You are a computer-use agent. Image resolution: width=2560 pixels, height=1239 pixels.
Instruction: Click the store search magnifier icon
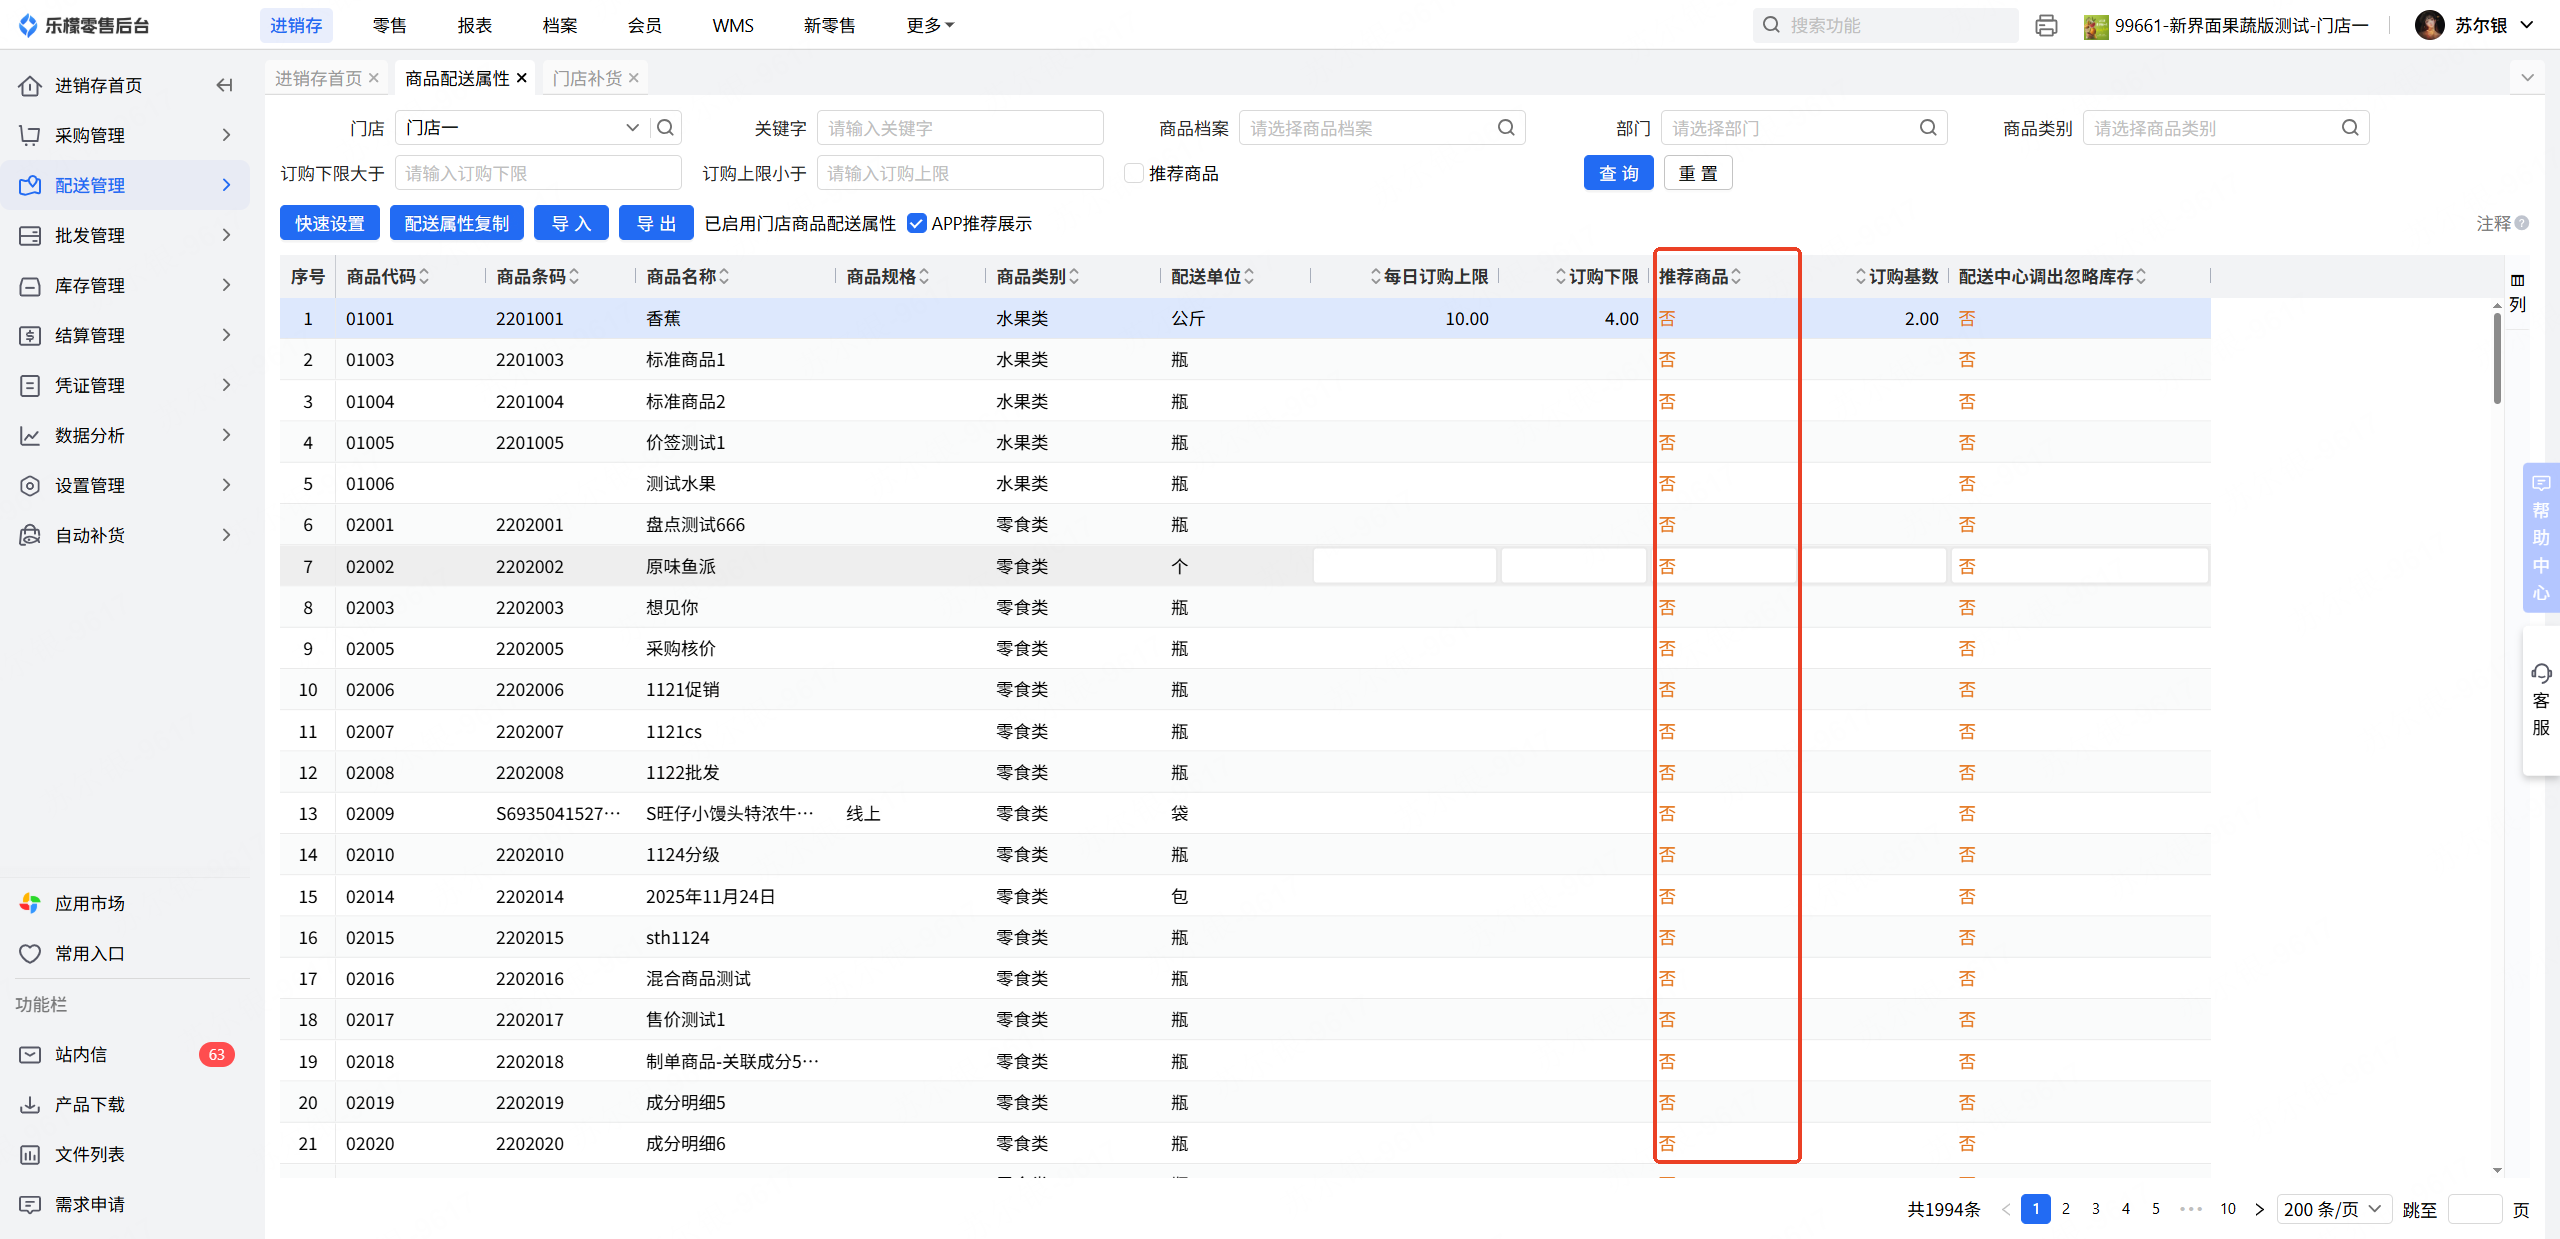(x=665, y=127)
